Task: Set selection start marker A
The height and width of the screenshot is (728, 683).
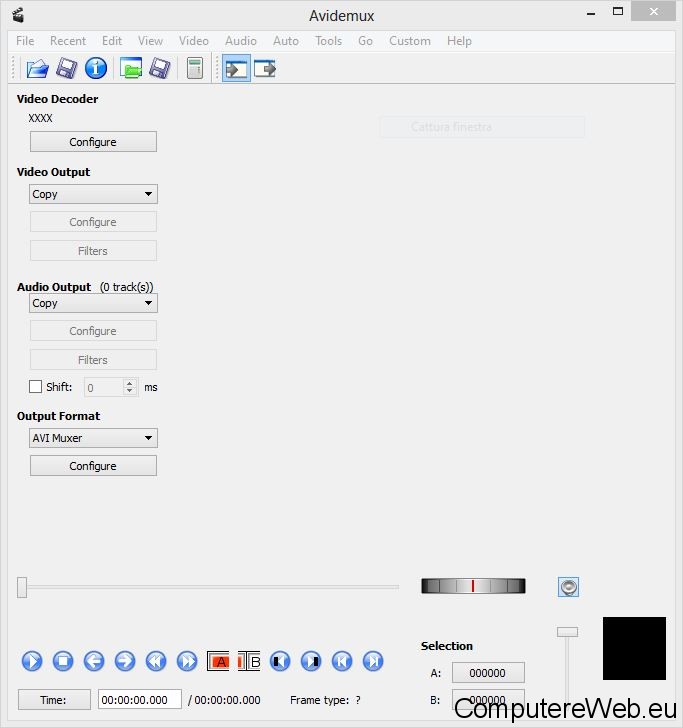Action: [218, 661]
